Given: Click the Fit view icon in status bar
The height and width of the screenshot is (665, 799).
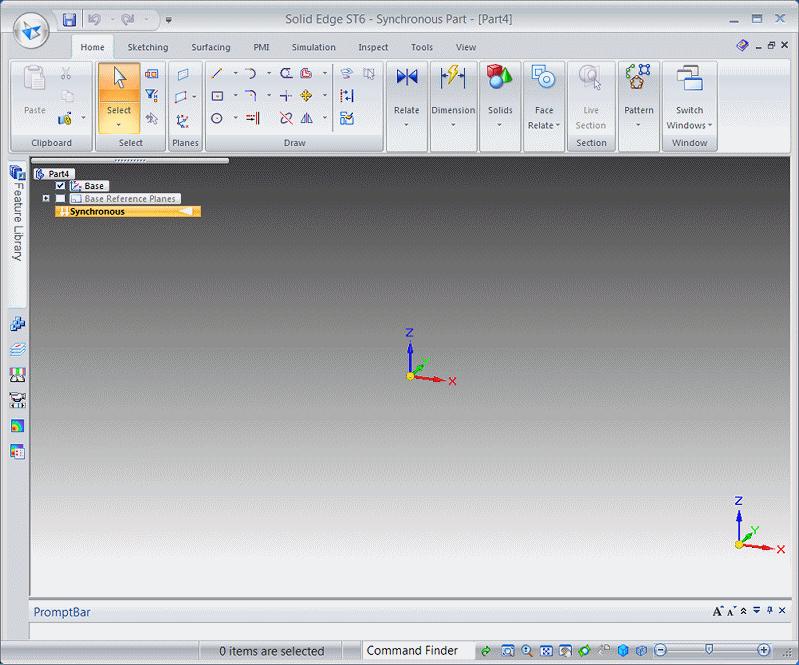Looking at the screenshot, I should 546,650.
